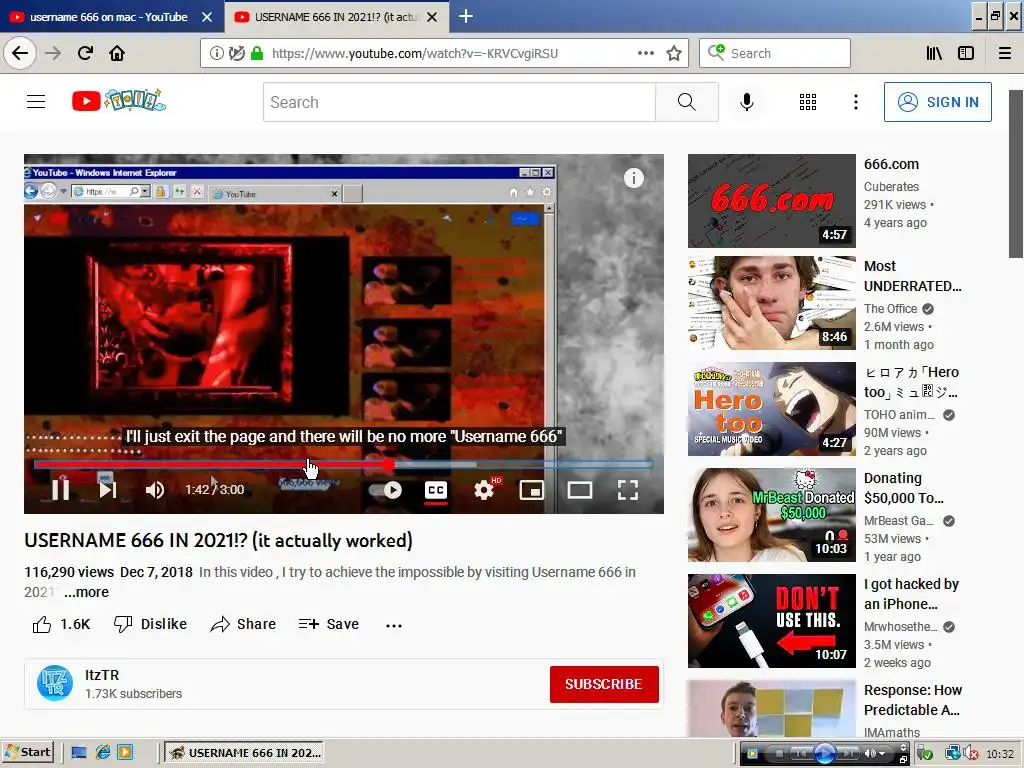Viewport: 1024px width, 768px height.
Task: Click system tray volume muted icon
Action: pos(970,753)
